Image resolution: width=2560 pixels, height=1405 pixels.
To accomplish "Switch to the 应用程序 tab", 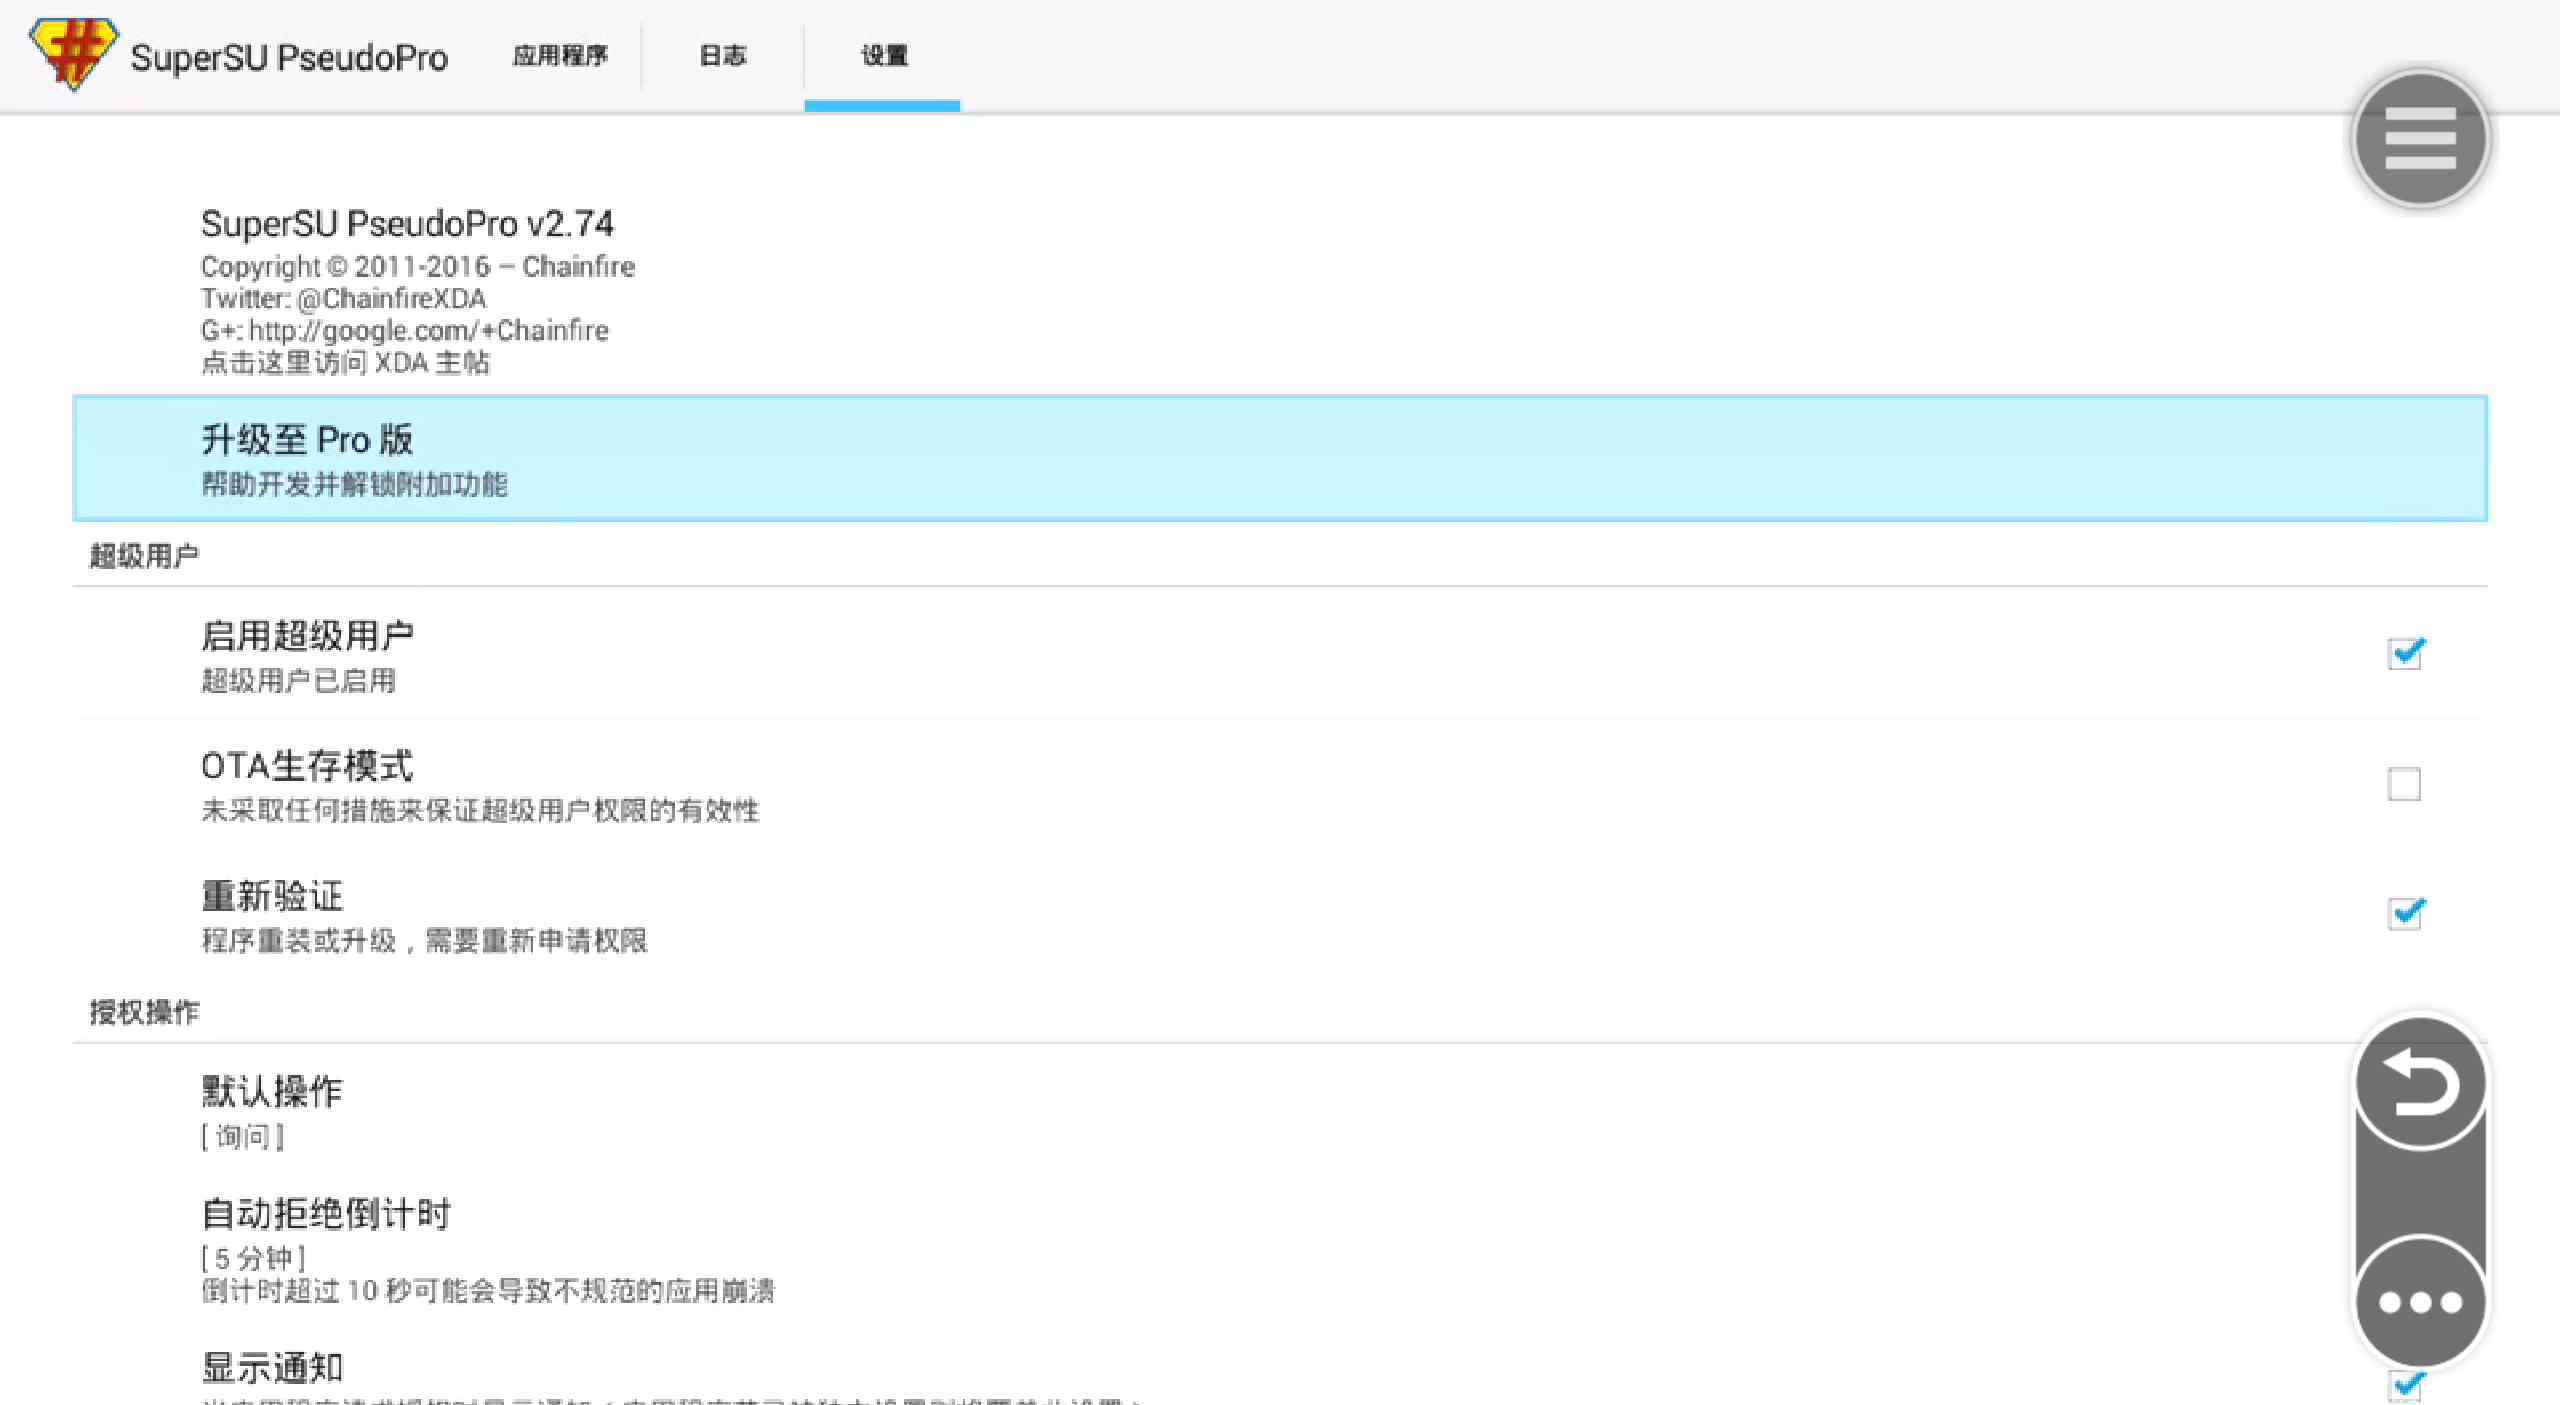I will pyautogui.click(x=560, y=56).
